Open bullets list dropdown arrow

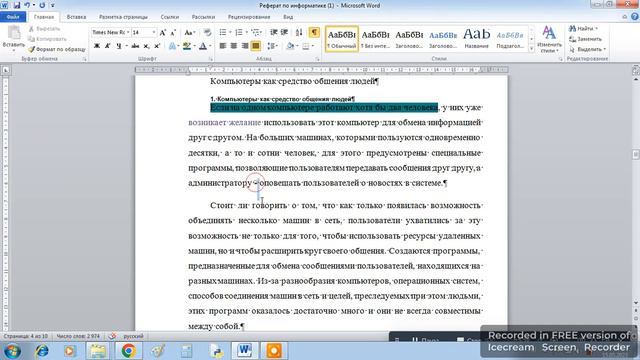[x=230, y=32]
